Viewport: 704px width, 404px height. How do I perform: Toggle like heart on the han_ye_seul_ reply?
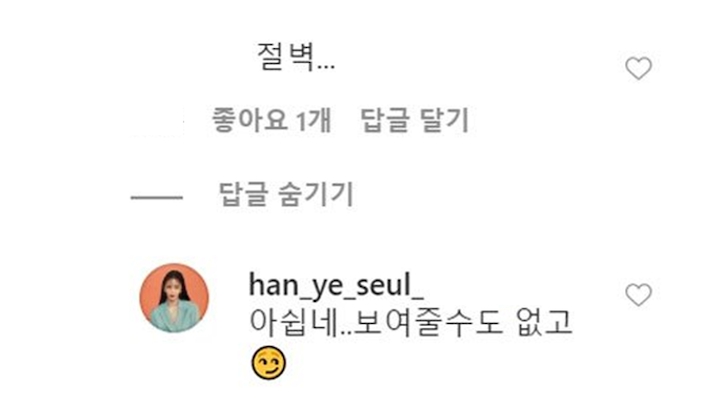[x=638, y=294]
